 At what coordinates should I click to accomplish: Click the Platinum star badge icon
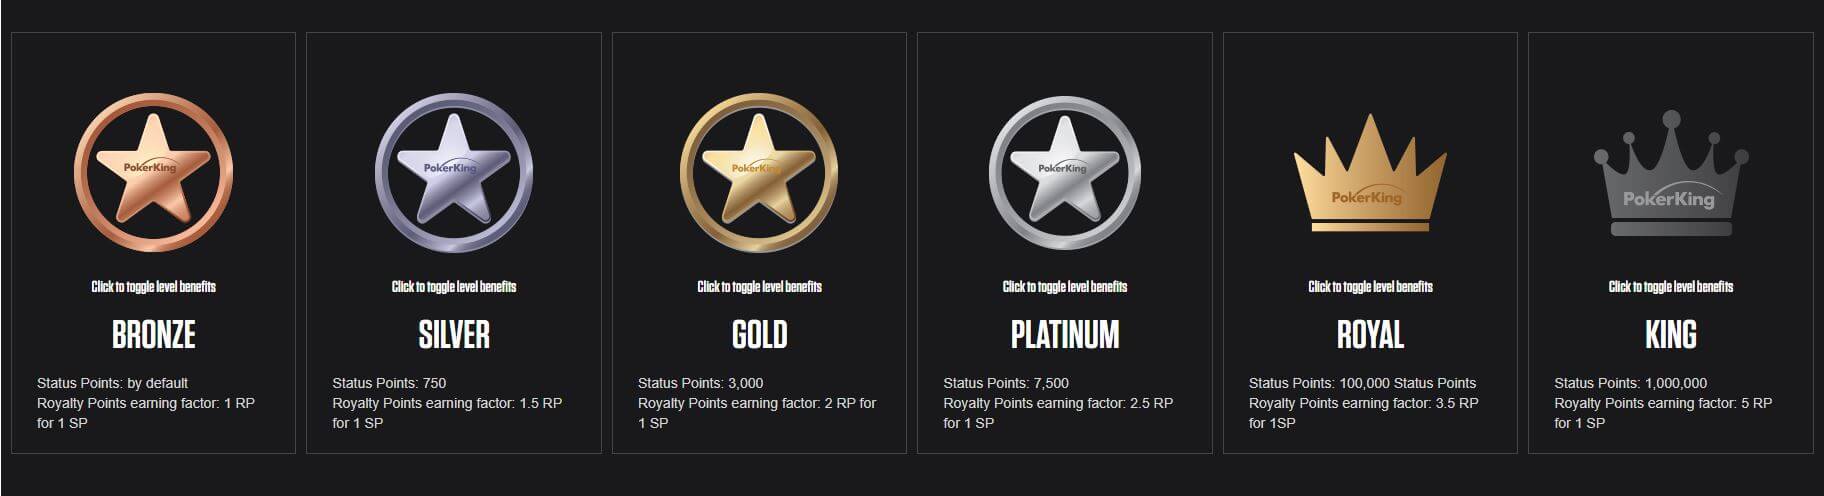1064,172
